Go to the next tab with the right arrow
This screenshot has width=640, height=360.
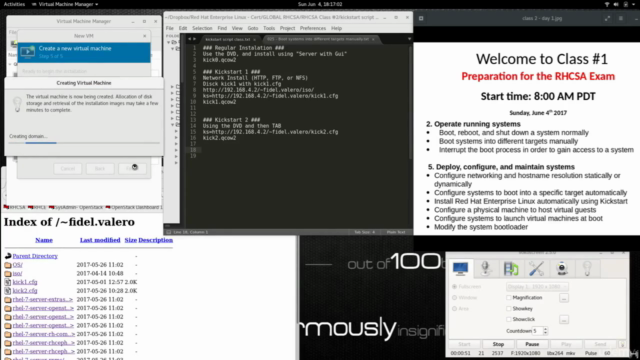[x=194, y=39]
